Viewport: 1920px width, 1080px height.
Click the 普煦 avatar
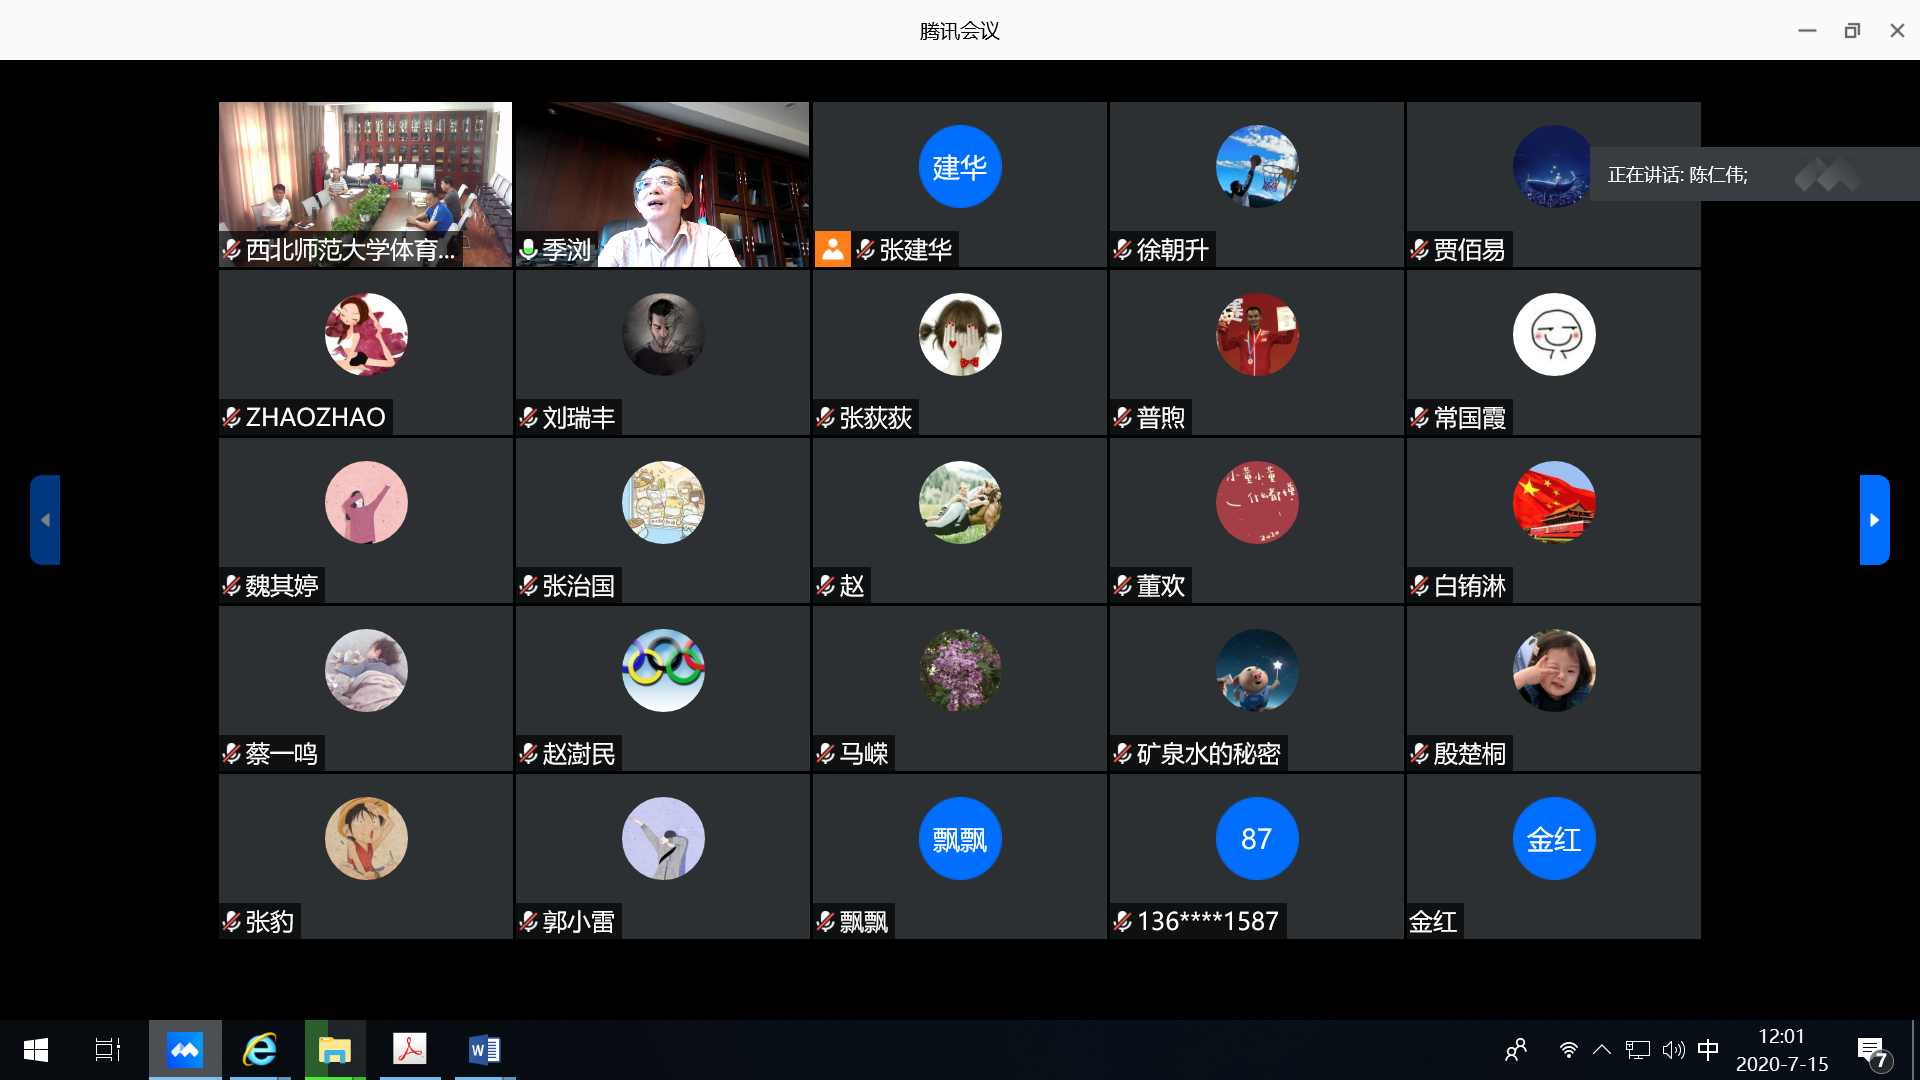[1256, 334]
